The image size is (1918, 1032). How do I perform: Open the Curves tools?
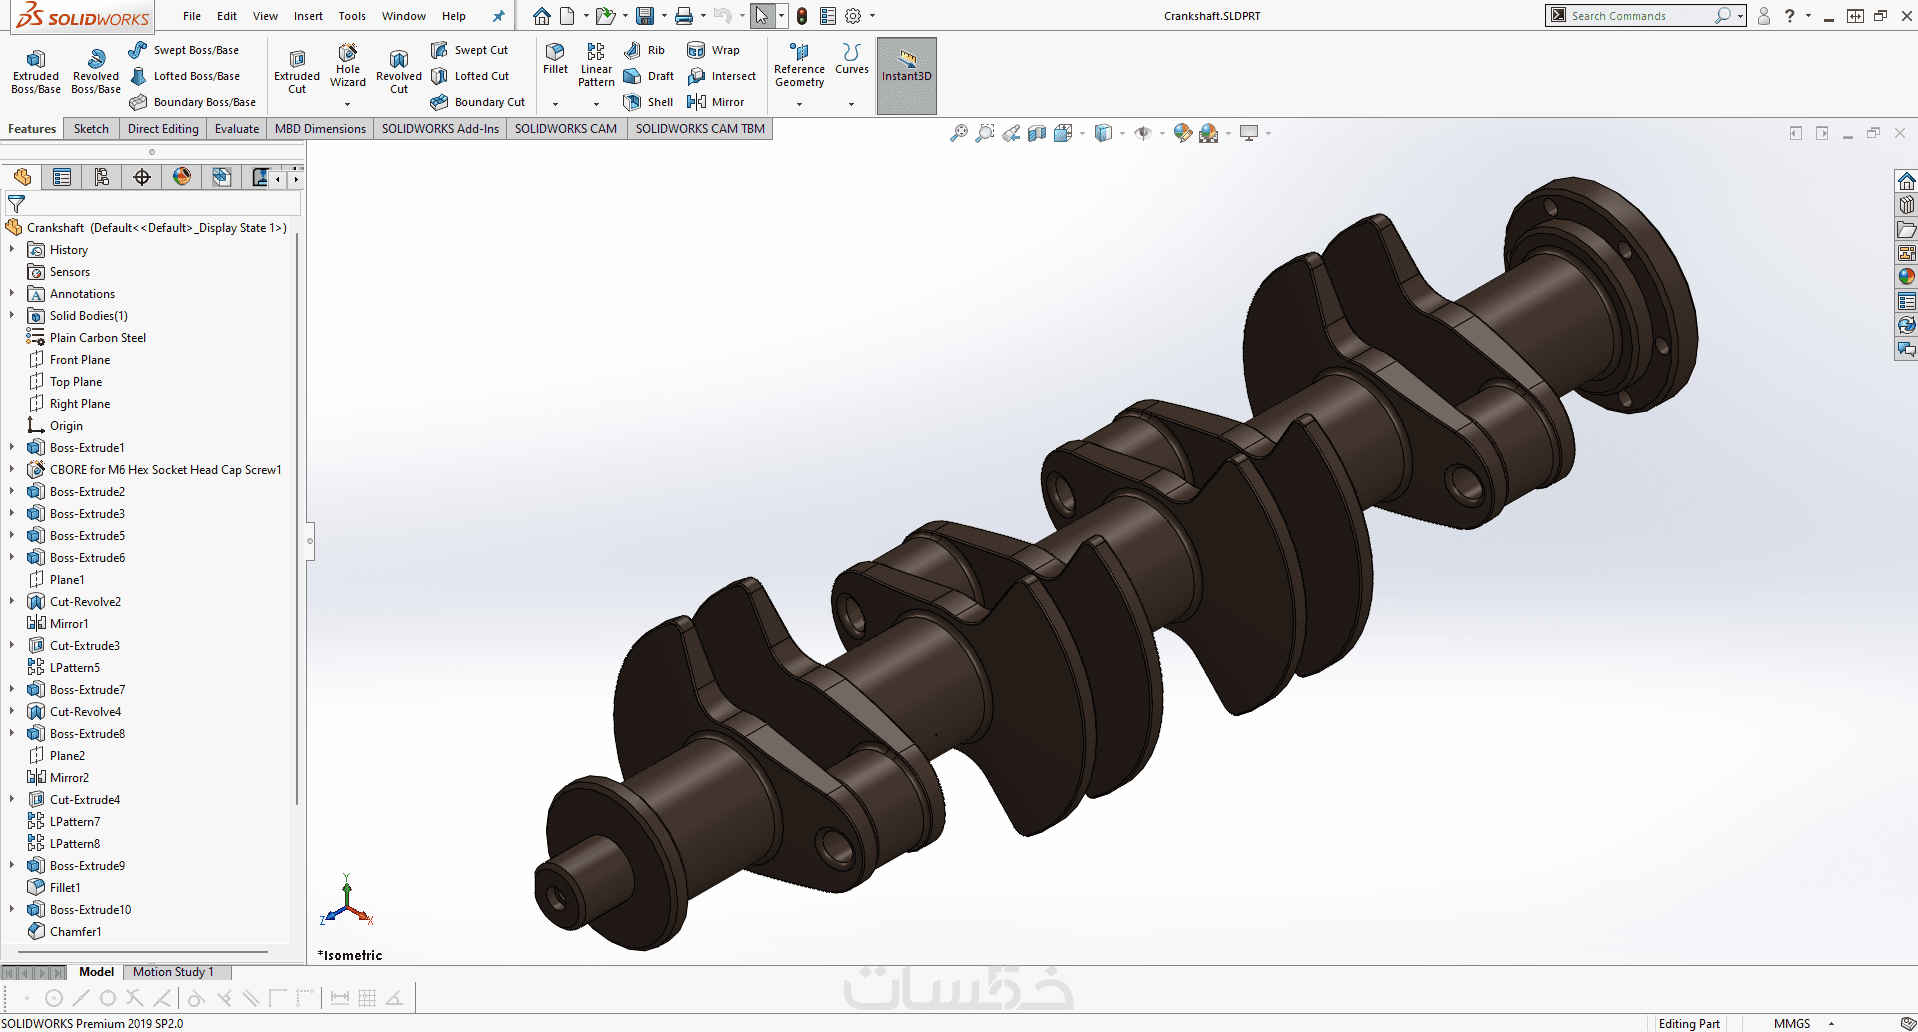852,59
